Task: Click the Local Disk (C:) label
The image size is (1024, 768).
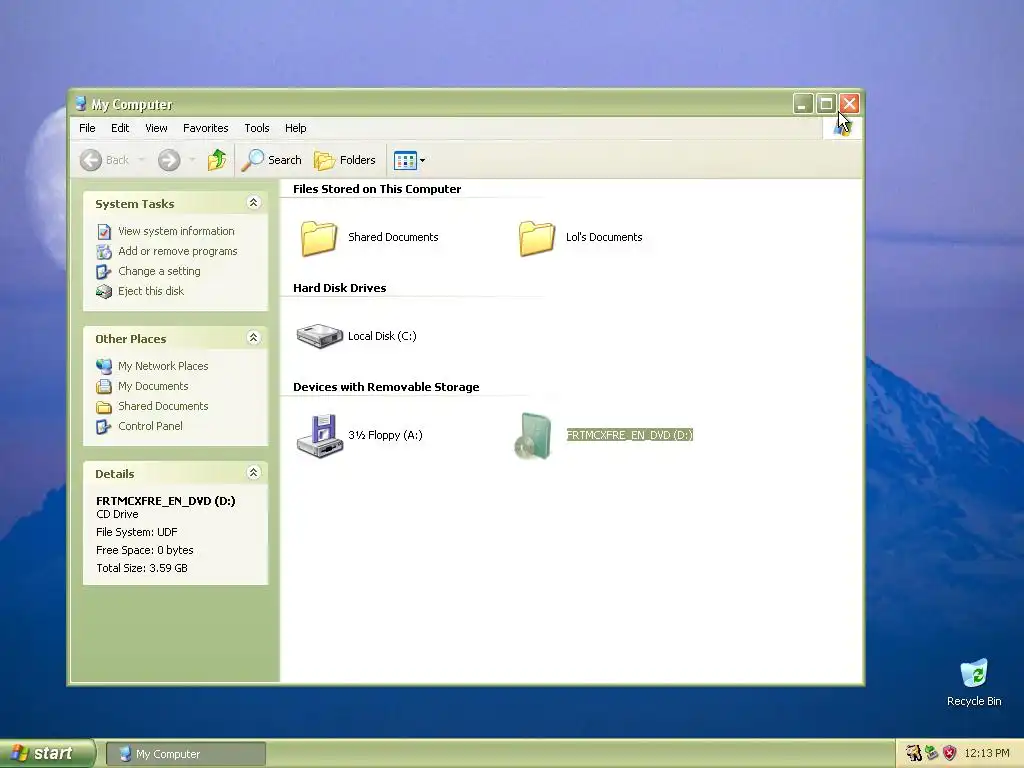Action: click(382, 336)
